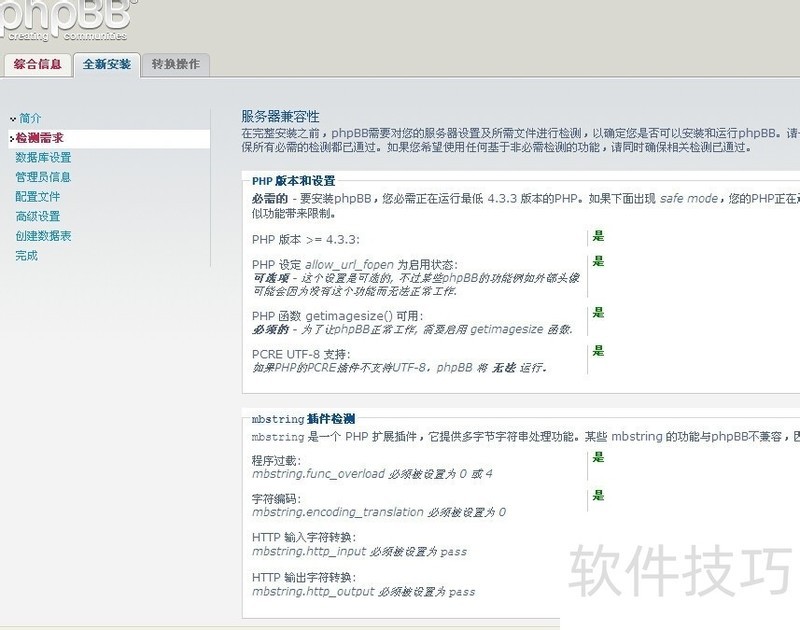
Task: Select the 全新安装 tab
Action: (106, 64)
